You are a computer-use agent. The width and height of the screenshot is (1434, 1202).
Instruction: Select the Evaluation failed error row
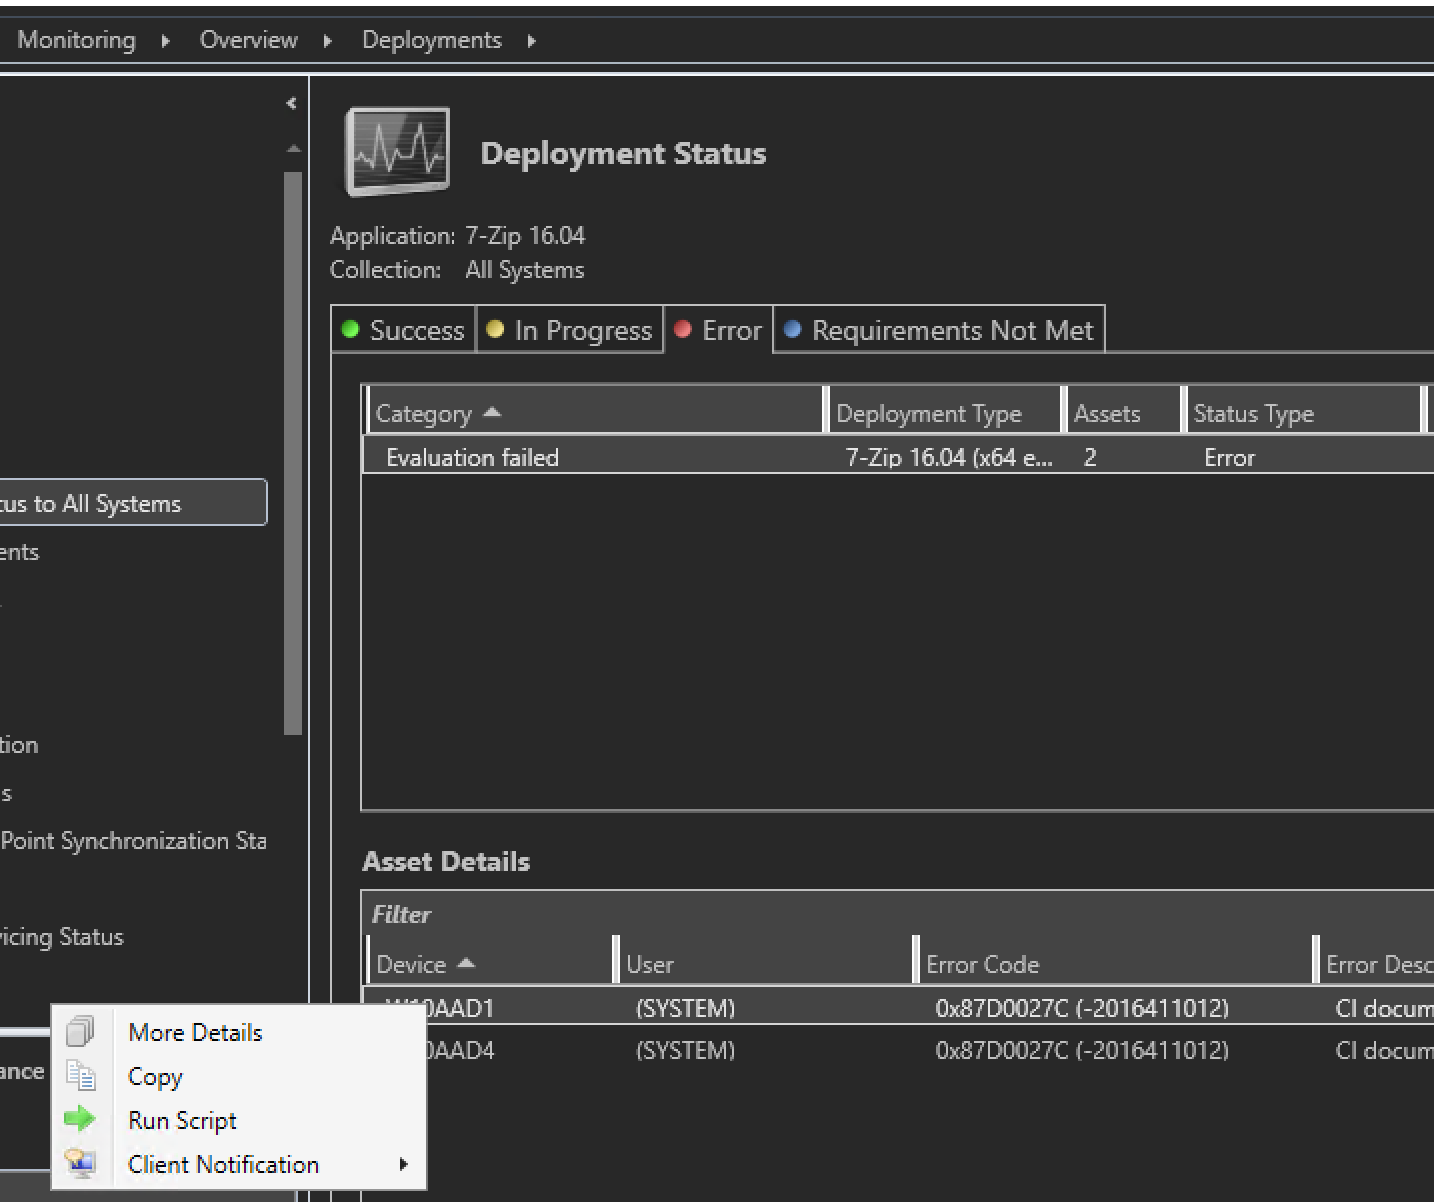[x=472, y=457]
